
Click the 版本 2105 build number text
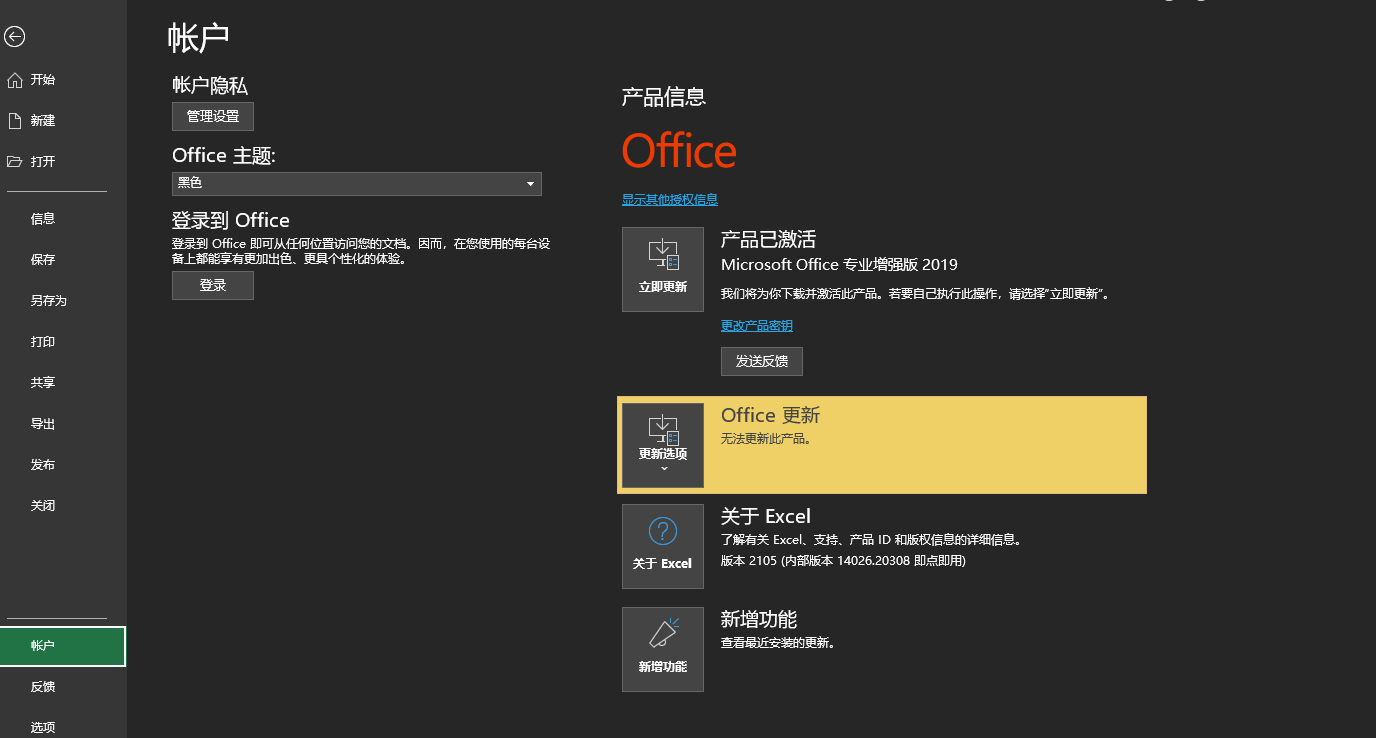pos(843,561)
